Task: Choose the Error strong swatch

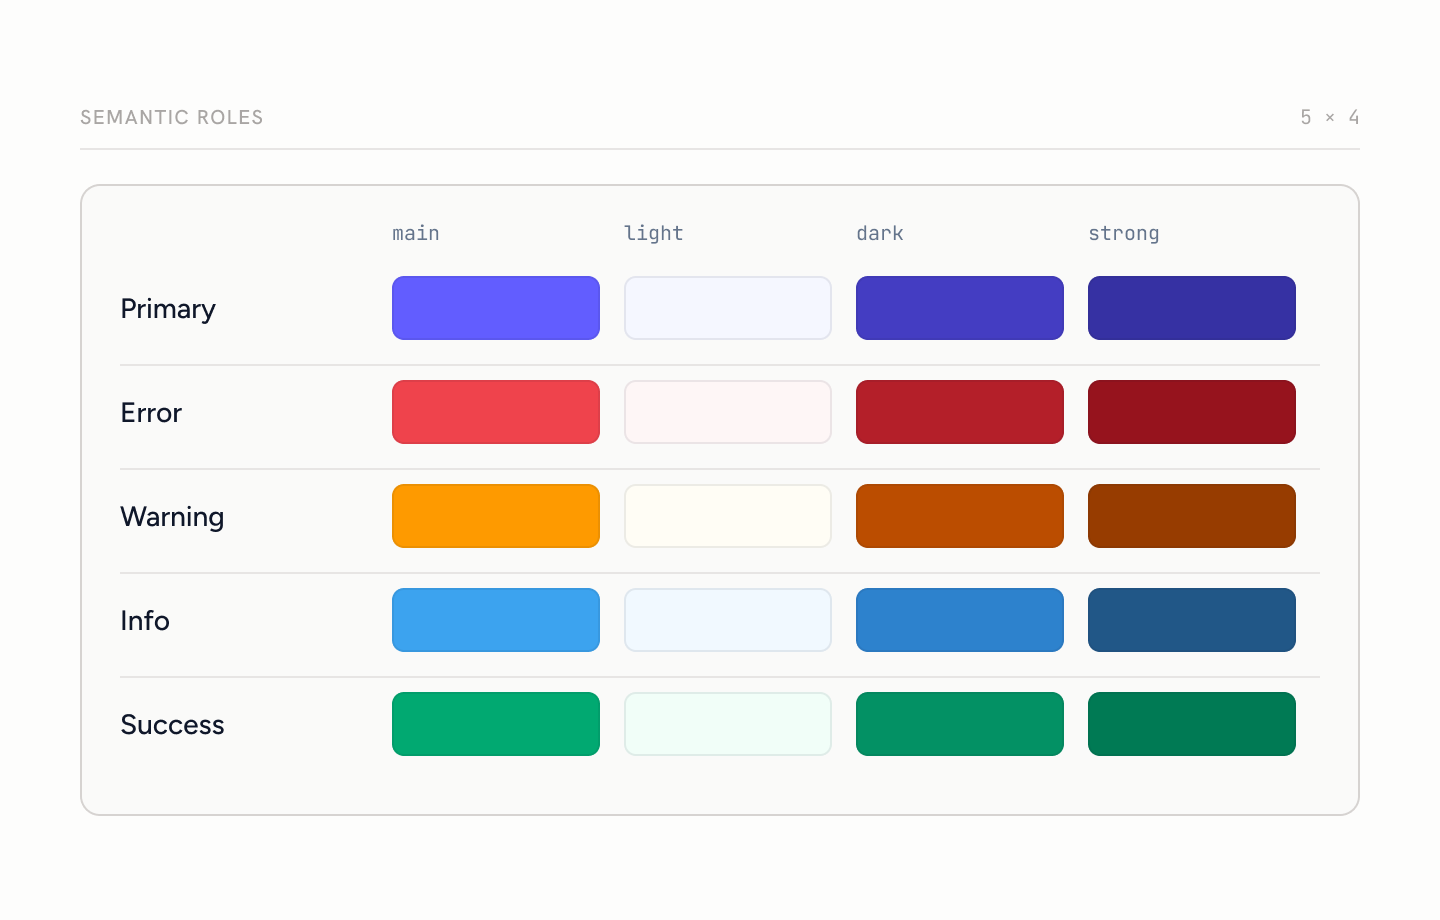Action: click(x=1192, y=412)
